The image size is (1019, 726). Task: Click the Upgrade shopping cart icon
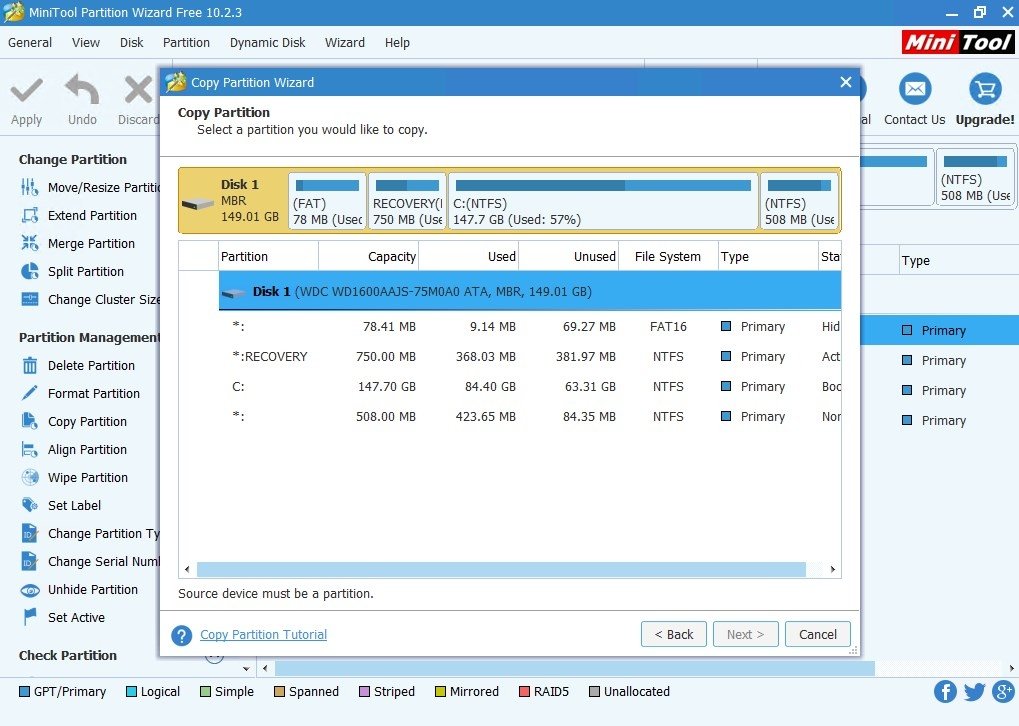click(985, 89)
